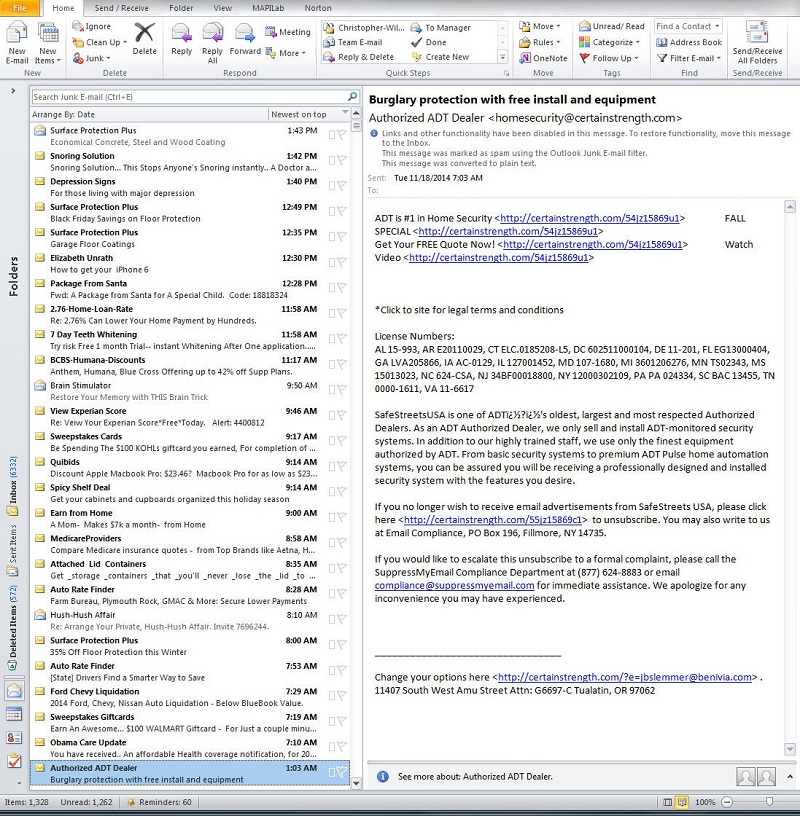Toggle category box for Quibids message

click(x=332, y=466)
